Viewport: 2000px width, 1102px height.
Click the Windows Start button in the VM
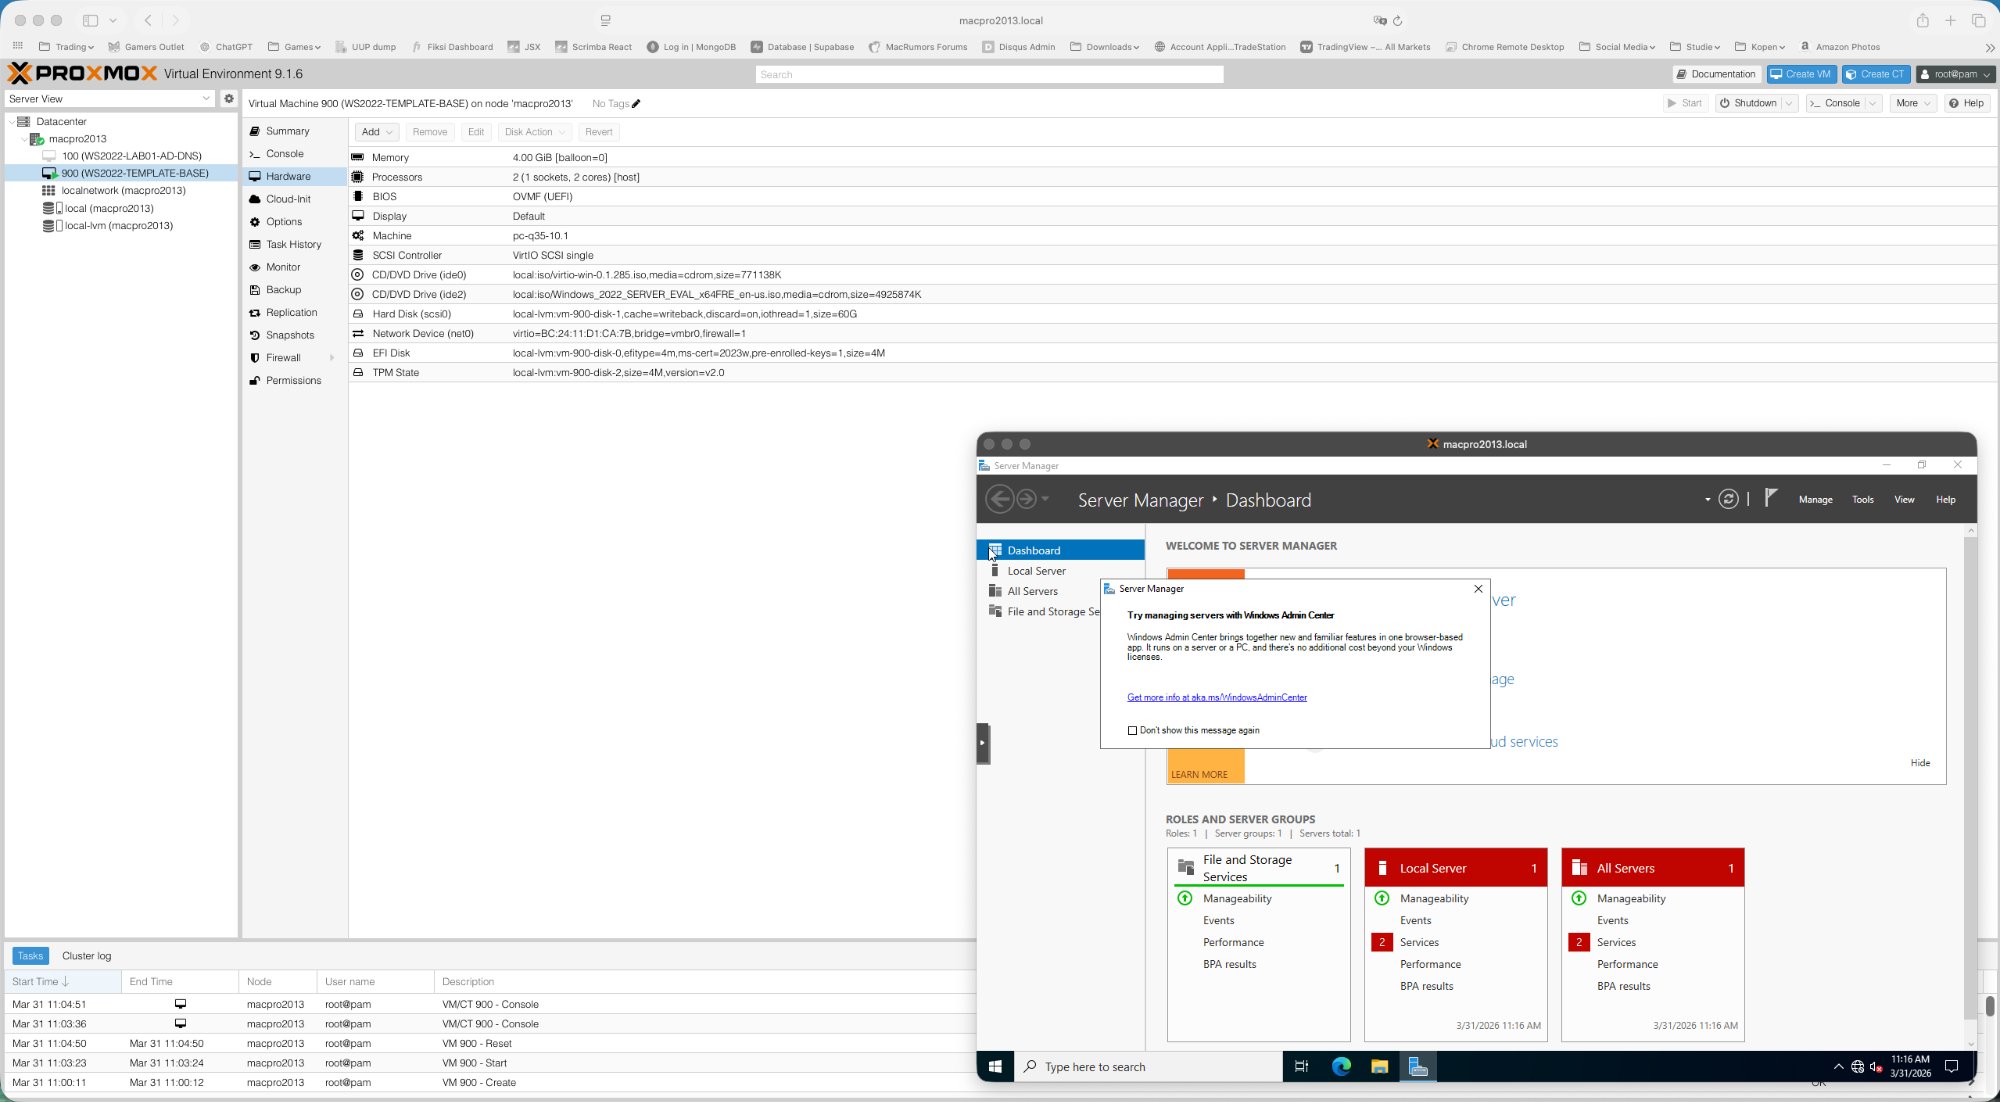995,1066
